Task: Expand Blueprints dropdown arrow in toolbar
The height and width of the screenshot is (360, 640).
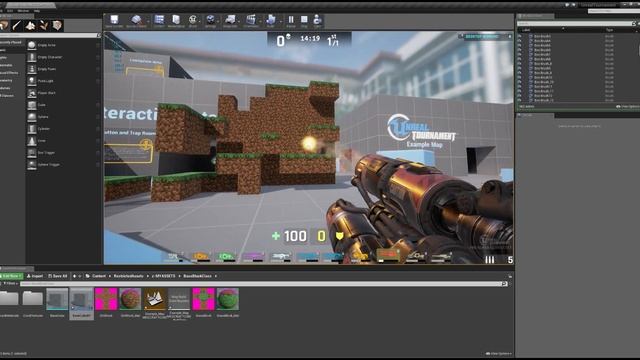Action: tap(240, 21)
